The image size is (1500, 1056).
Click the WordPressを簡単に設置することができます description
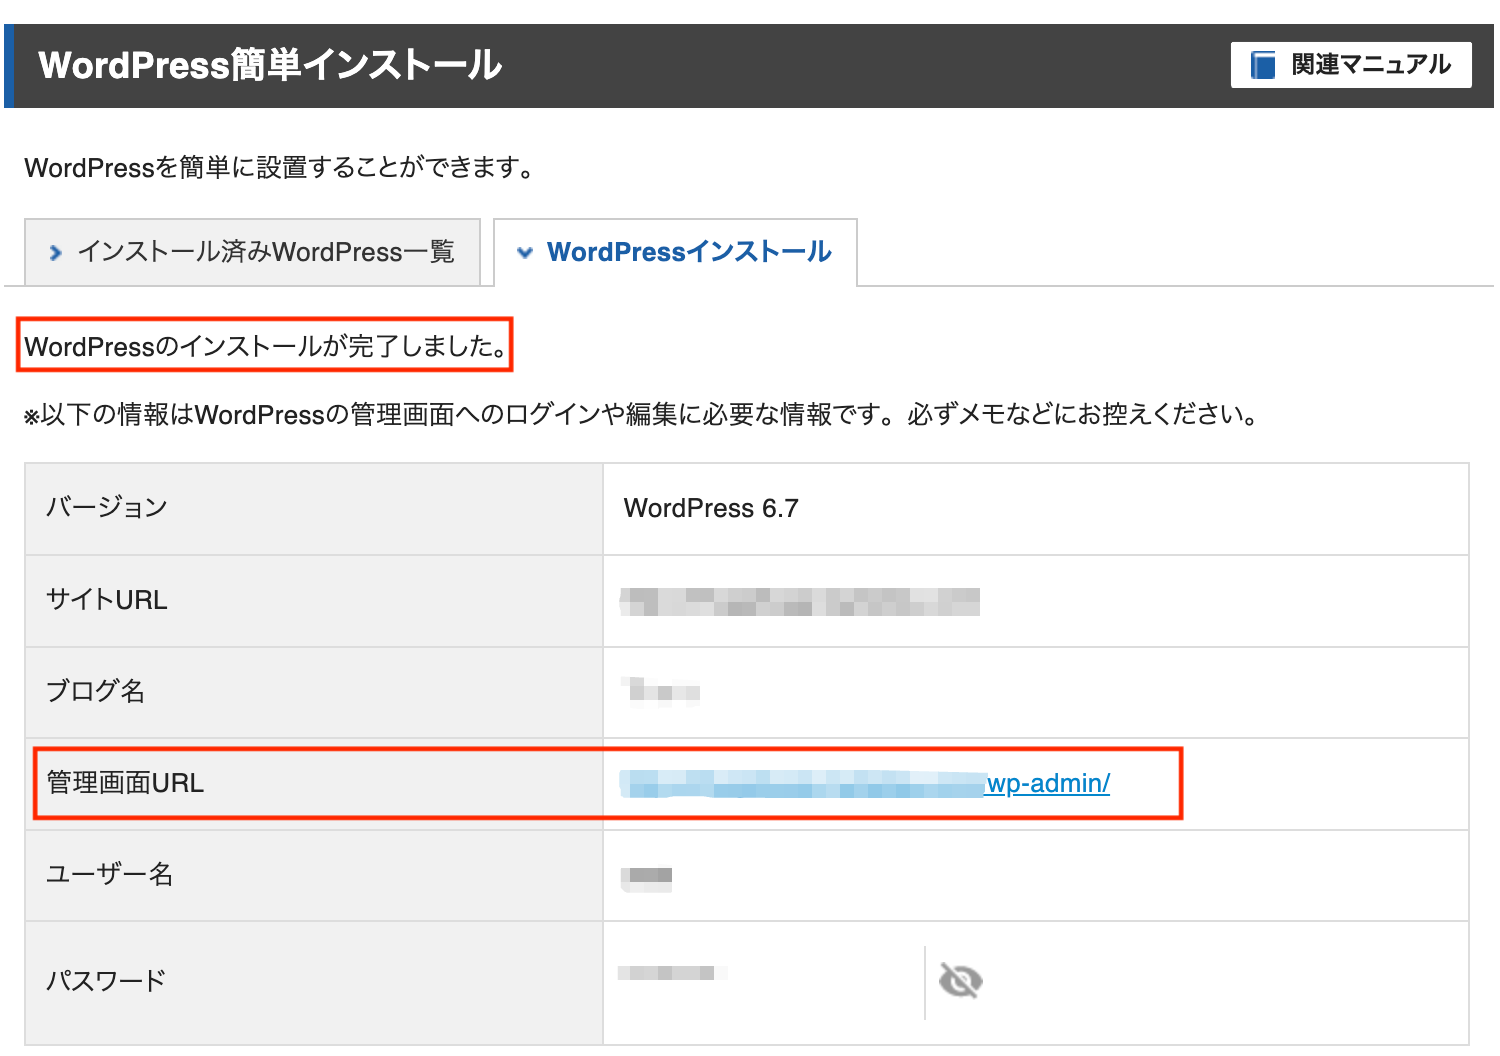point(279,167)
